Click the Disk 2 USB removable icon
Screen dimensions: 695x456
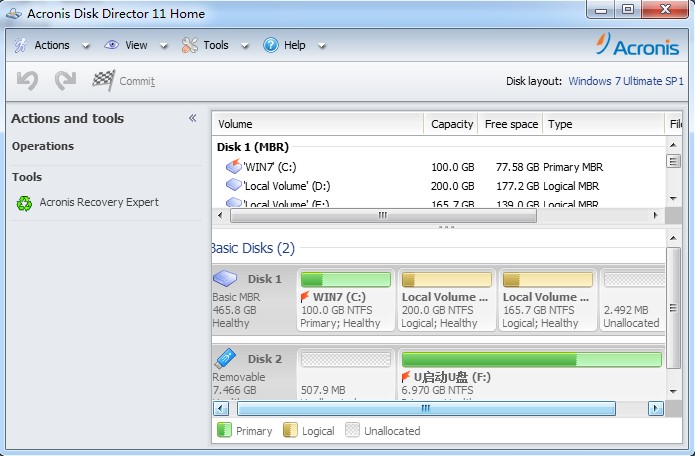click(225, 358)
